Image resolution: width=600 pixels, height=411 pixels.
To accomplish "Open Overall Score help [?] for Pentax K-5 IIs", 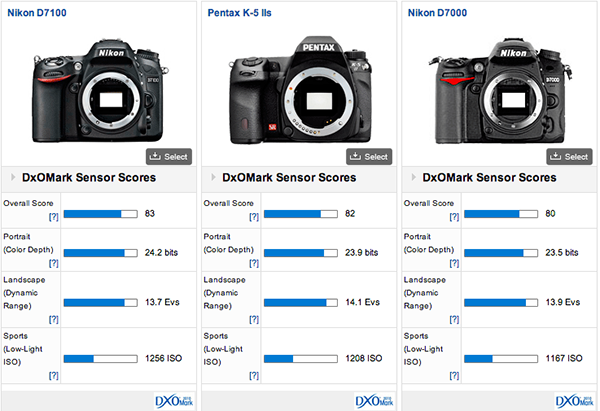I will tap(254, 217).
